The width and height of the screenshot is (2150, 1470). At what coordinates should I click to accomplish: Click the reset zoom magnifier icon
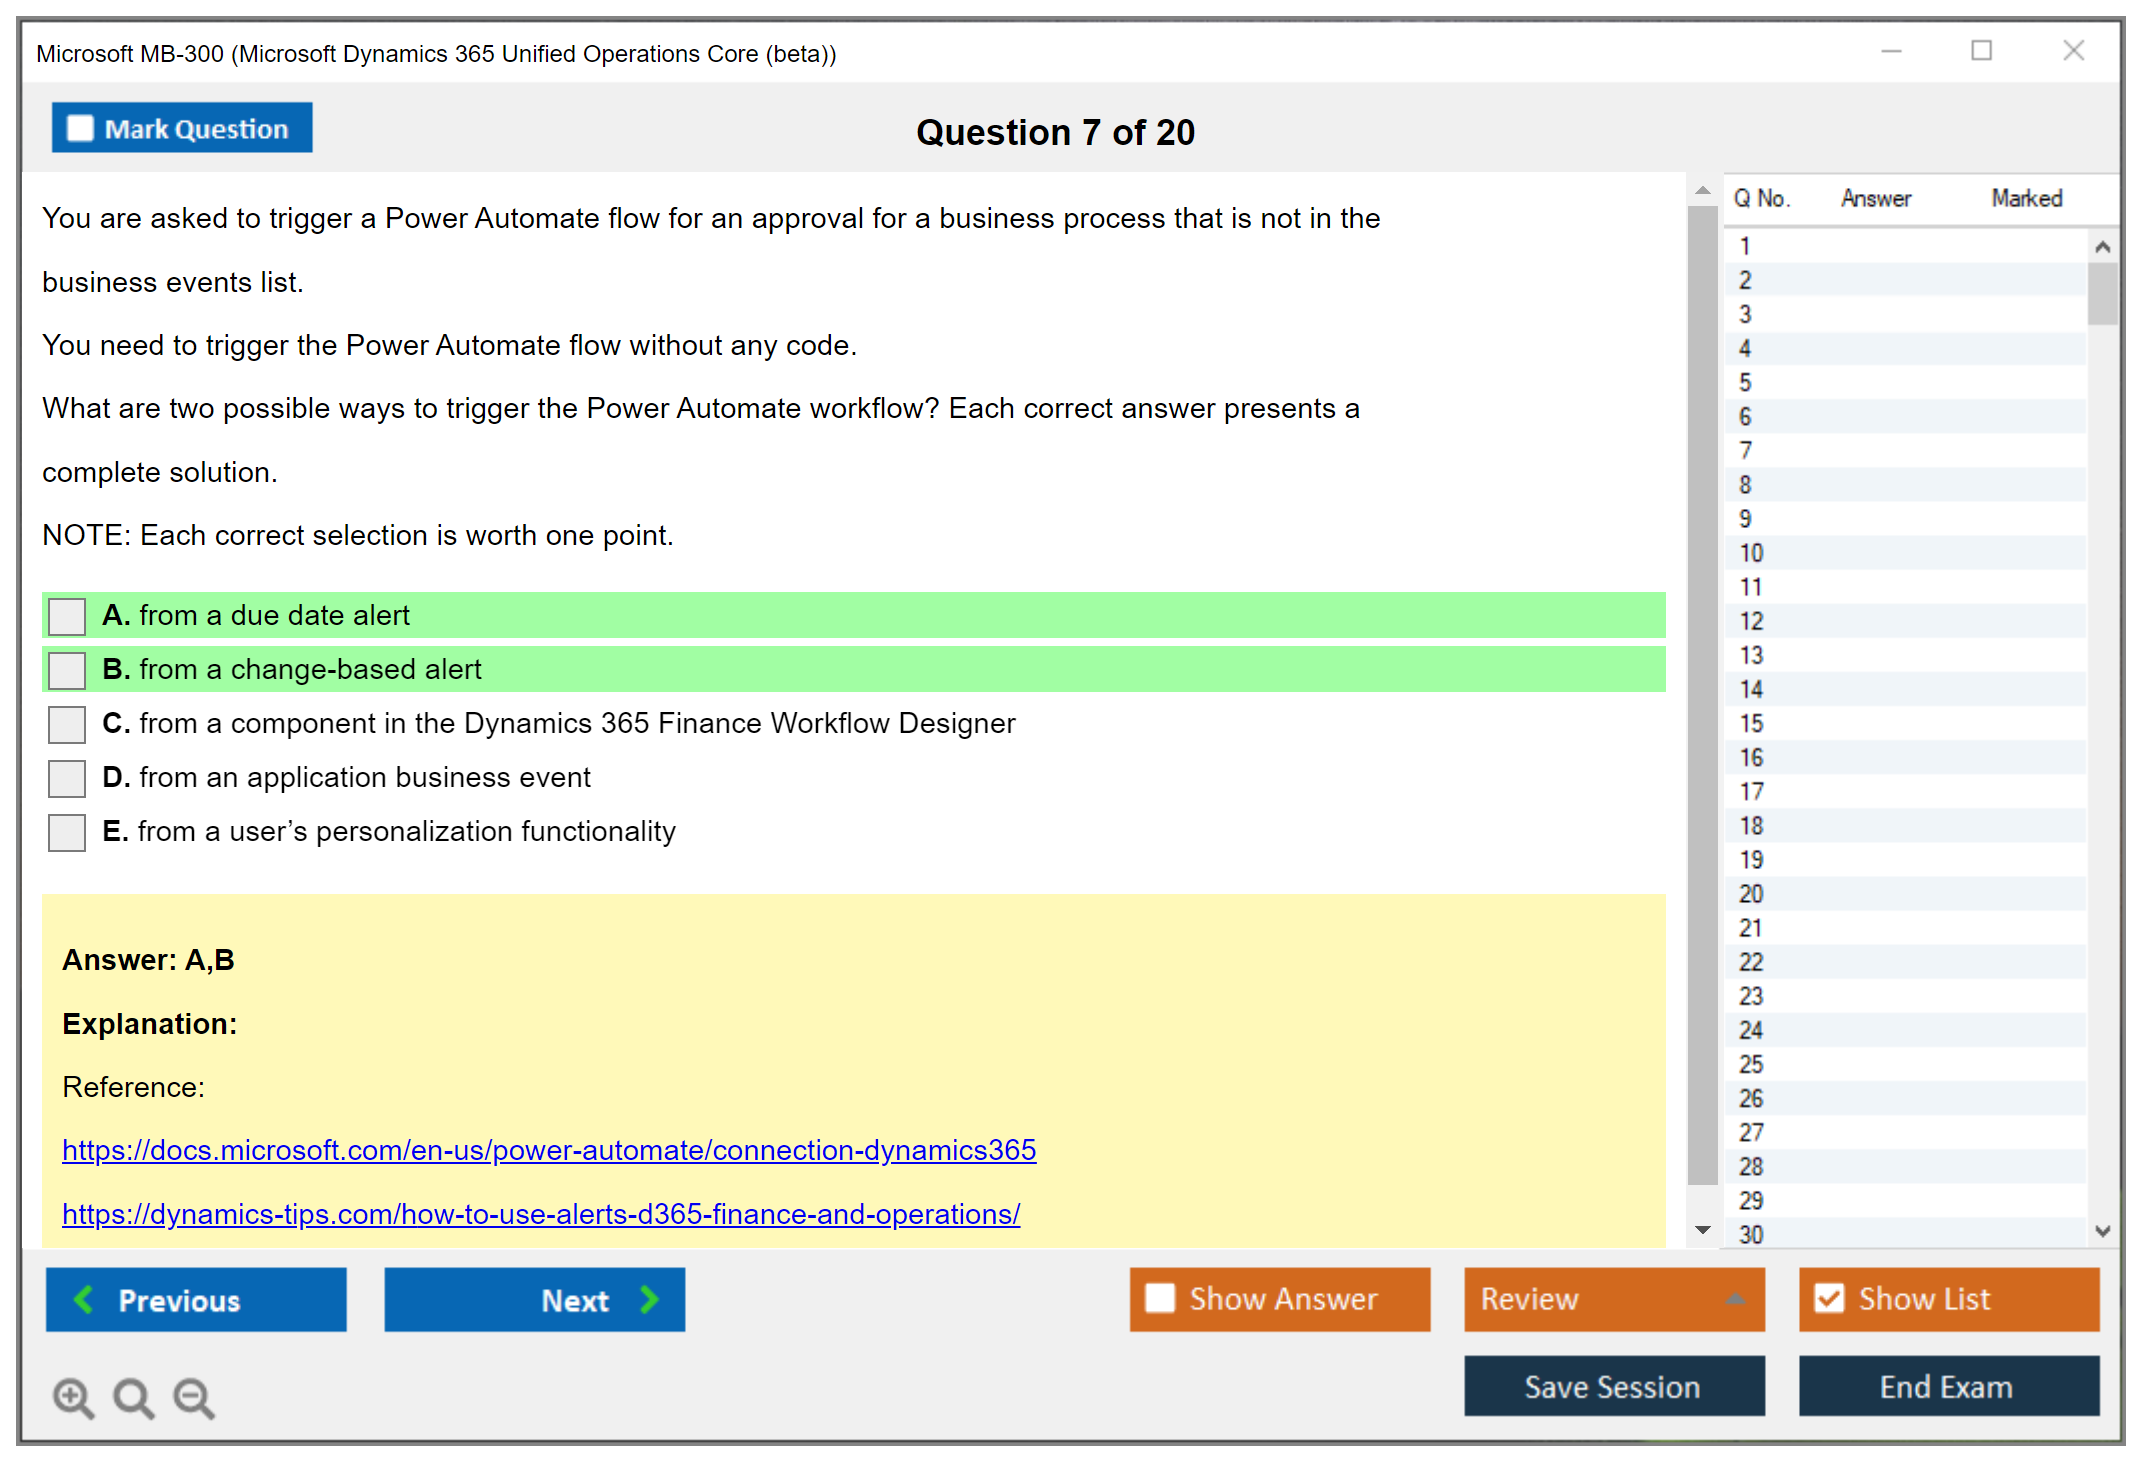coord(133,1397)
